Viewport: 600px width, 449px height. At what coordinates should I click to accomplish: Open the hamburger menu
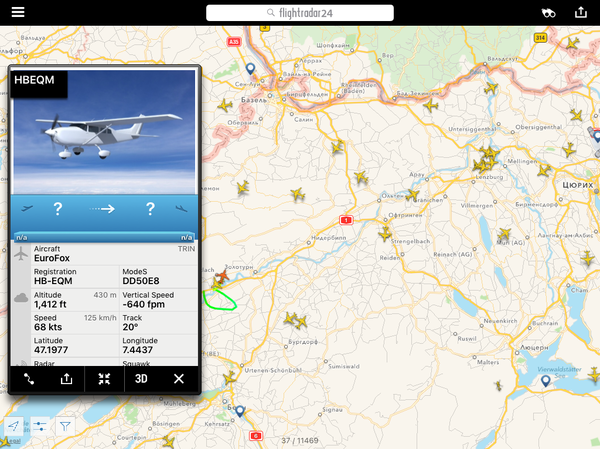pyautogui.click(x=18, y=12)
